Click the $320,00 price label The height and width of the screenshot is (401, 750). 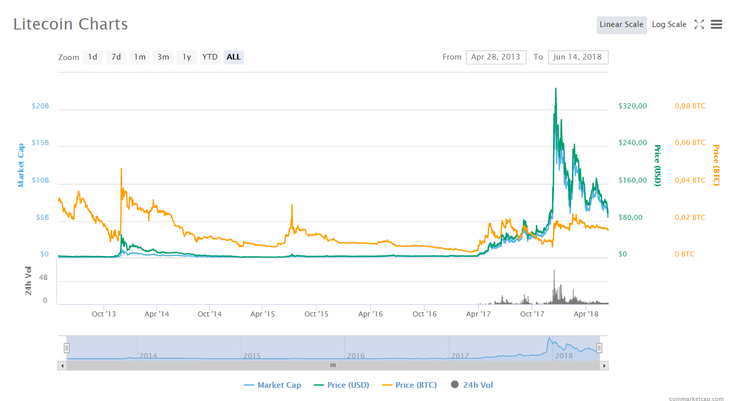(632, 106)
